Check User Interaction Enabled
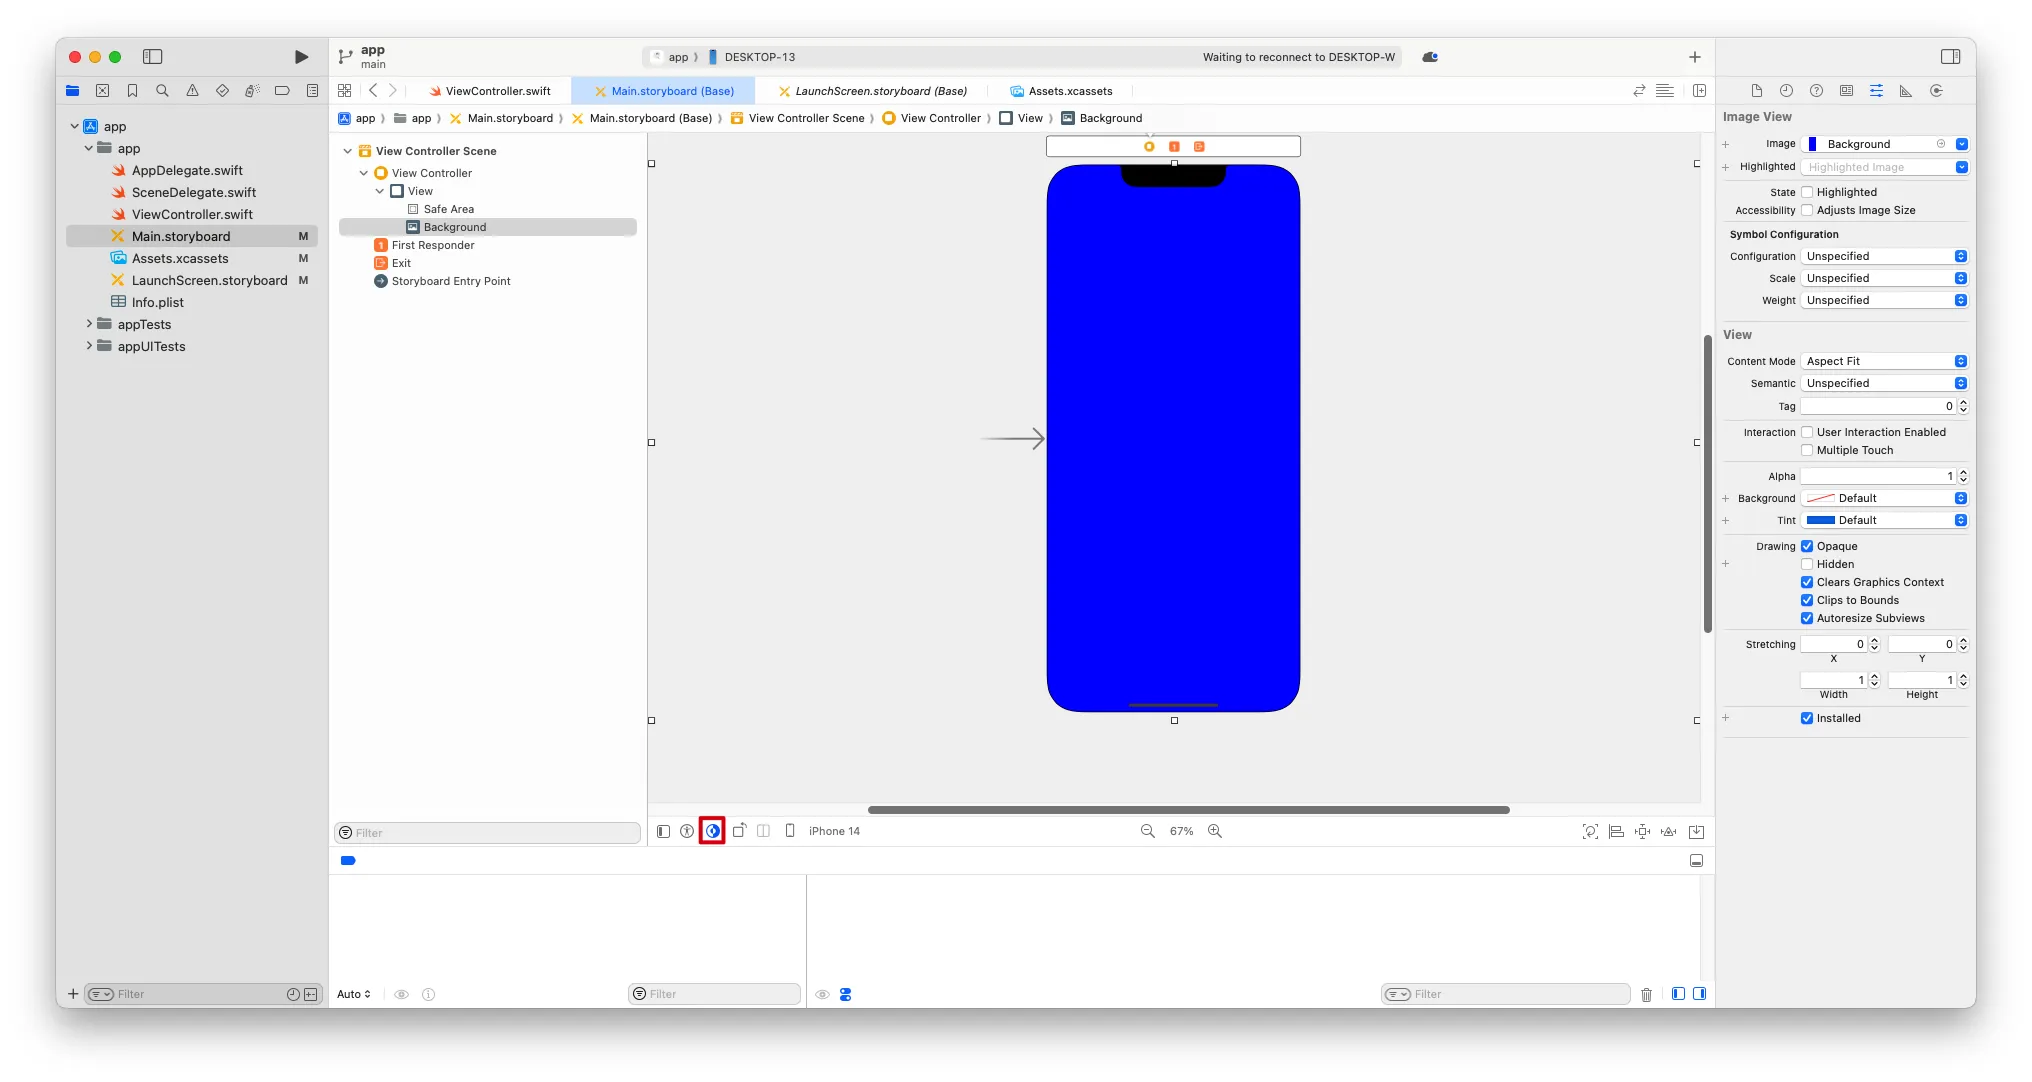 [1807, 432]
